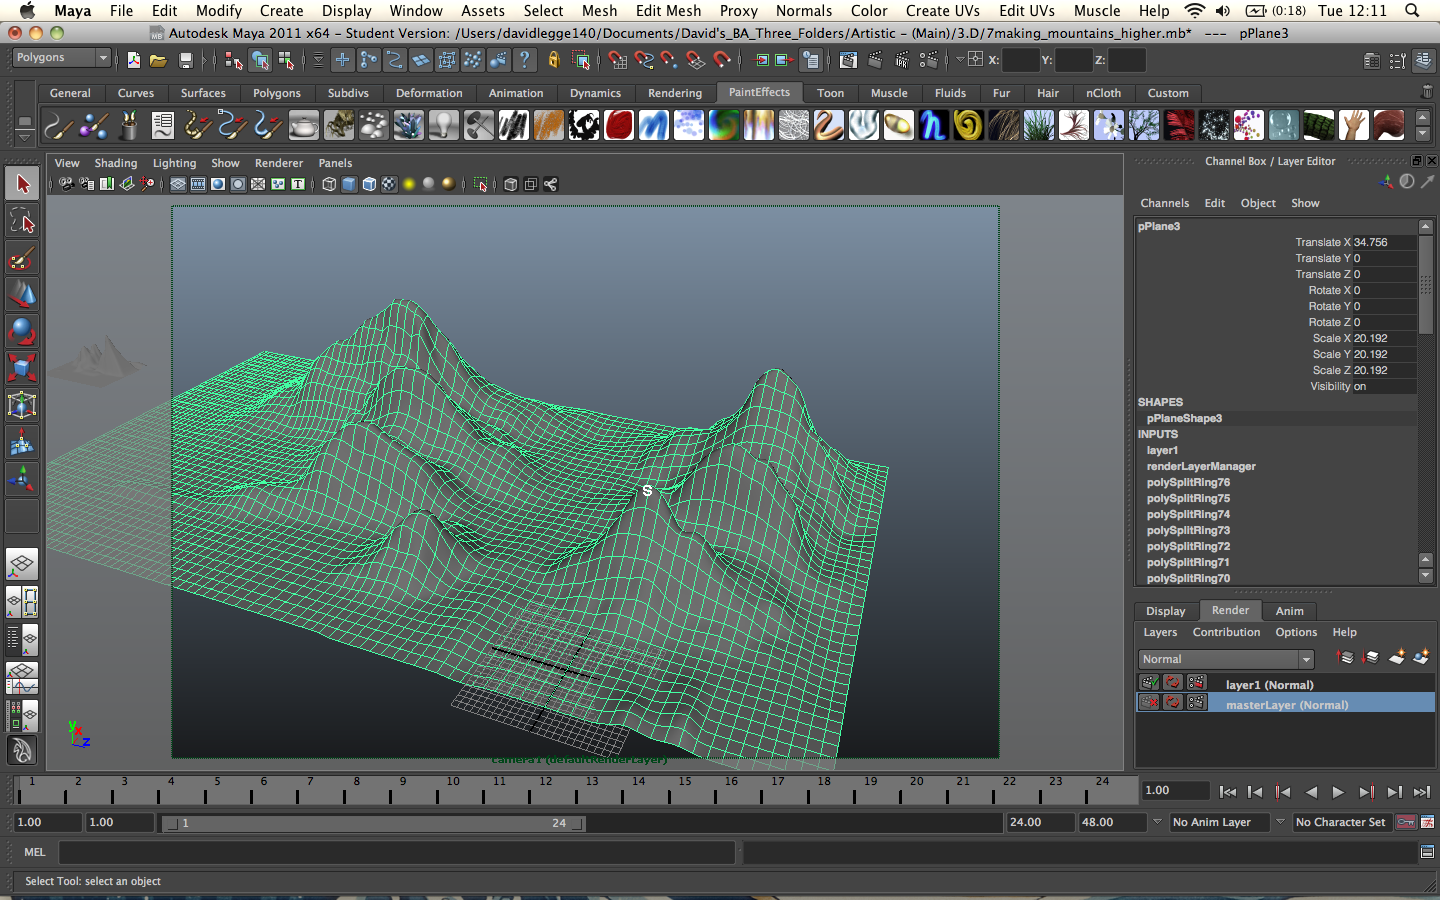Open the Polygons menu set dropdown
This screenshot has height=900, width=1440.
click(60, 58)
